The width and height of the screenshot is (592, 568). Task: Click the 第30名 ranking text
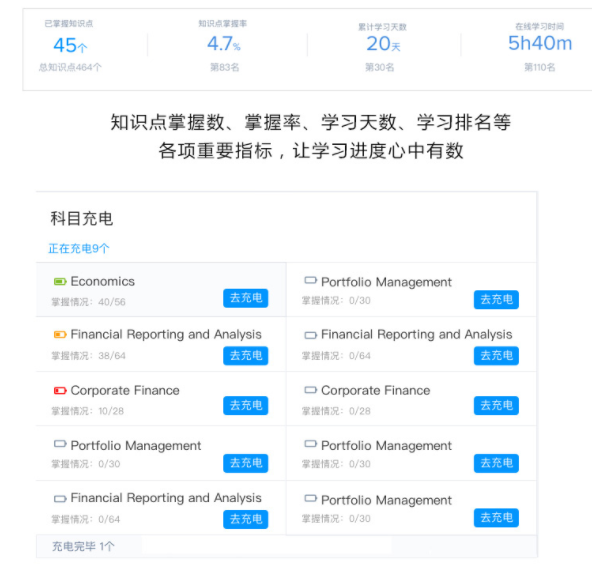point(379,68)
